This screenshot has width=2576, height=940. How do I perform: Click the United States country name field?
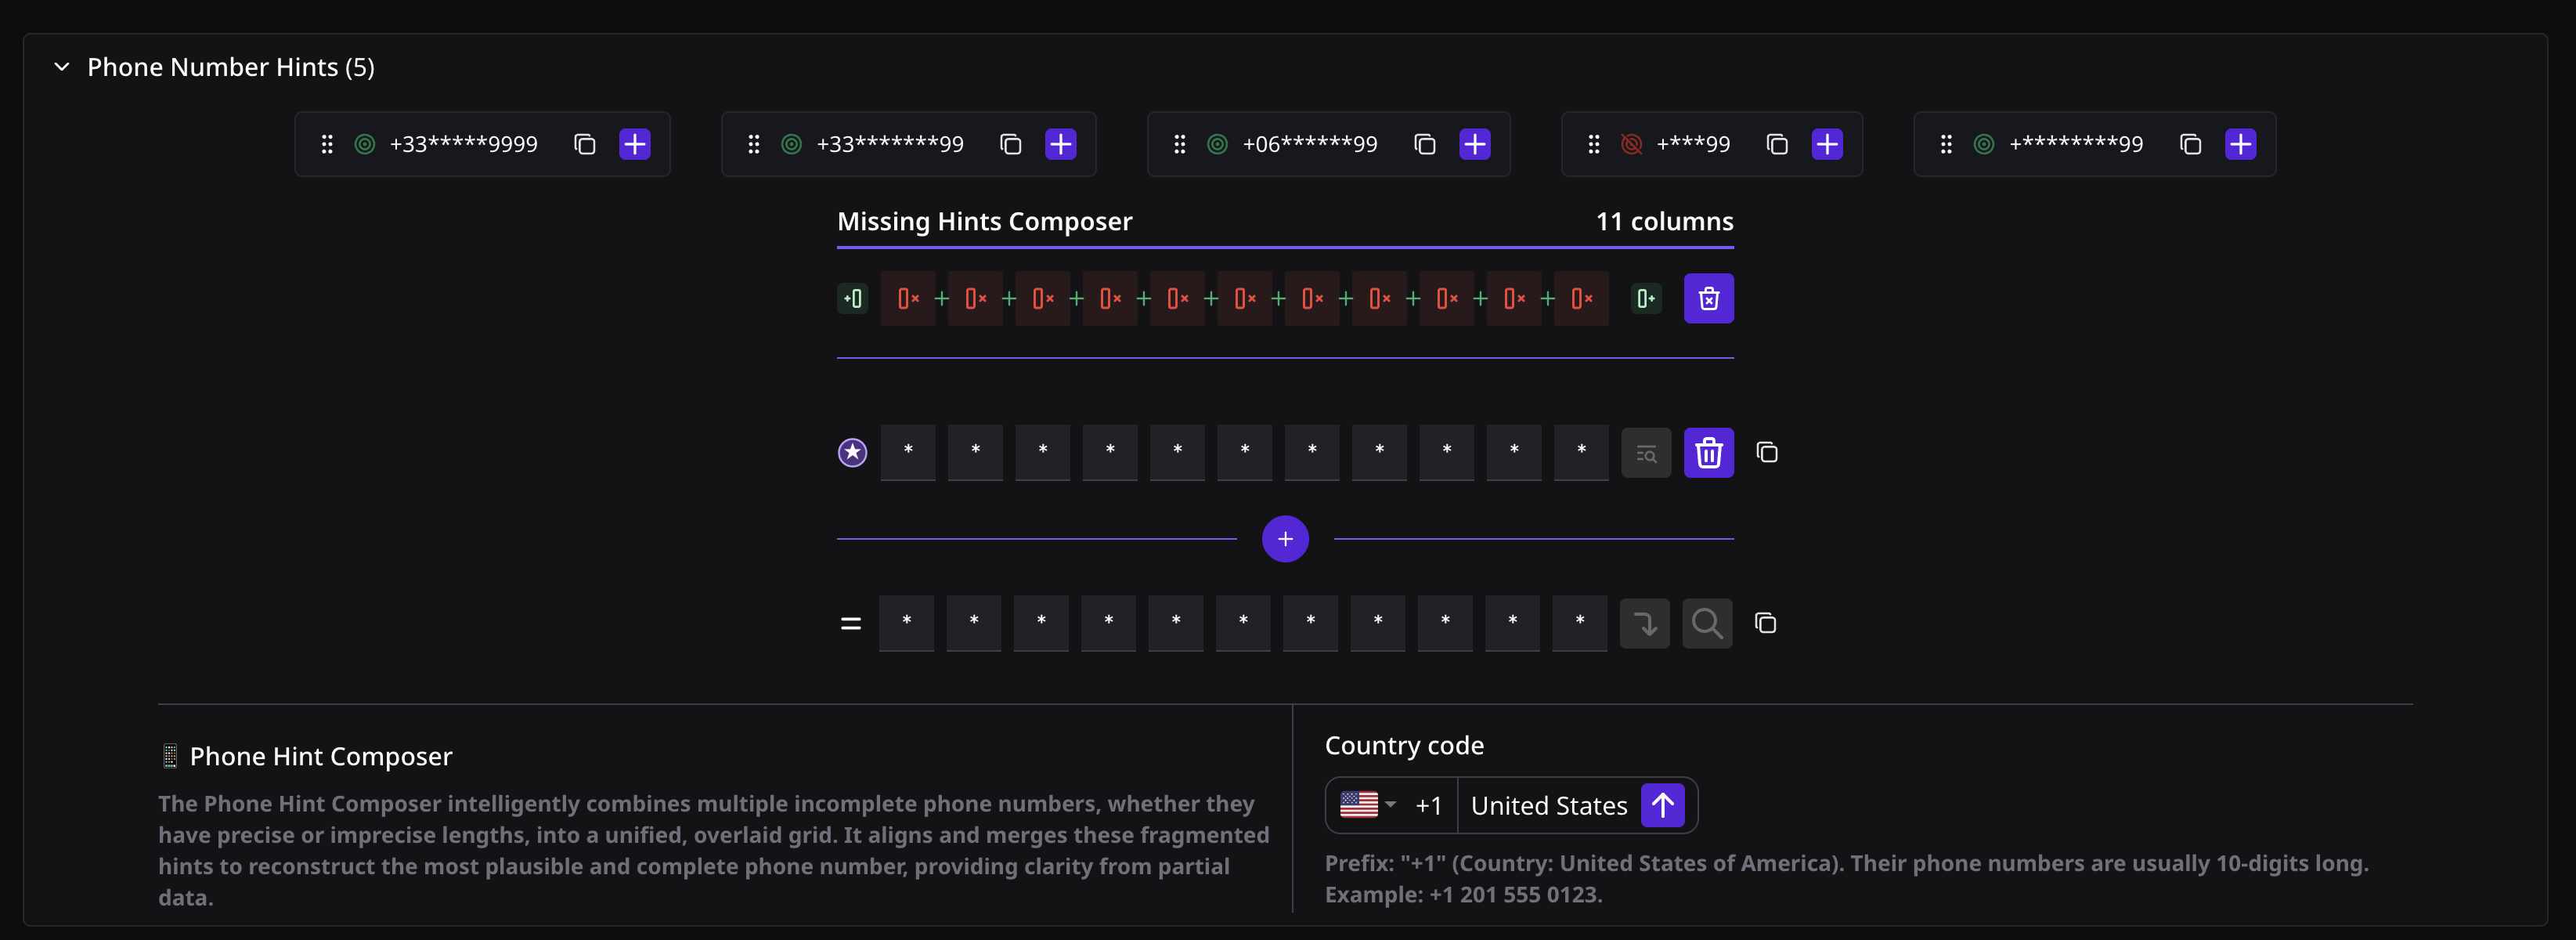pos(1548,805)
